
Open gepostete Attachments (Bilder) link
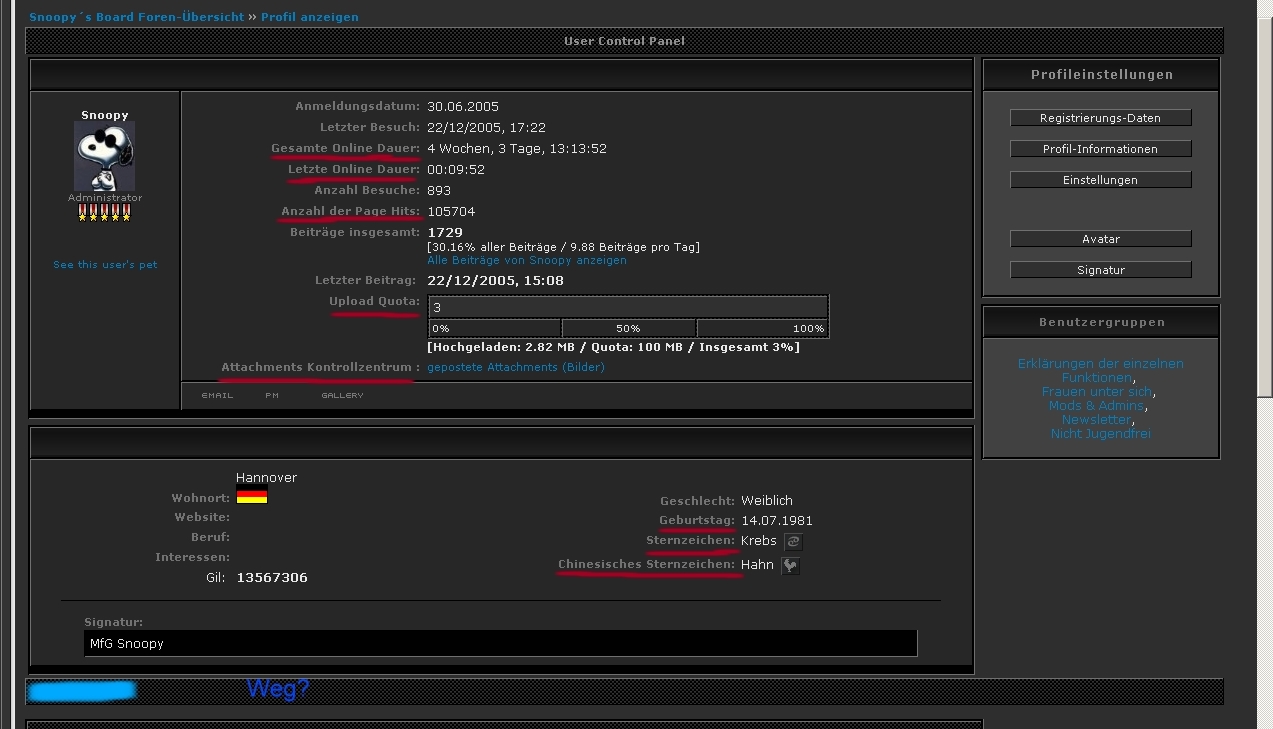click(515, 367)
